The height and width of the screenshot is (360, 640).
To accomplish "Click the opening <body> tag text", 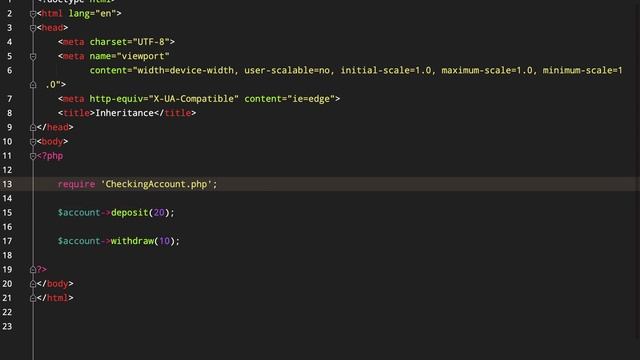I will click(52, 142).
